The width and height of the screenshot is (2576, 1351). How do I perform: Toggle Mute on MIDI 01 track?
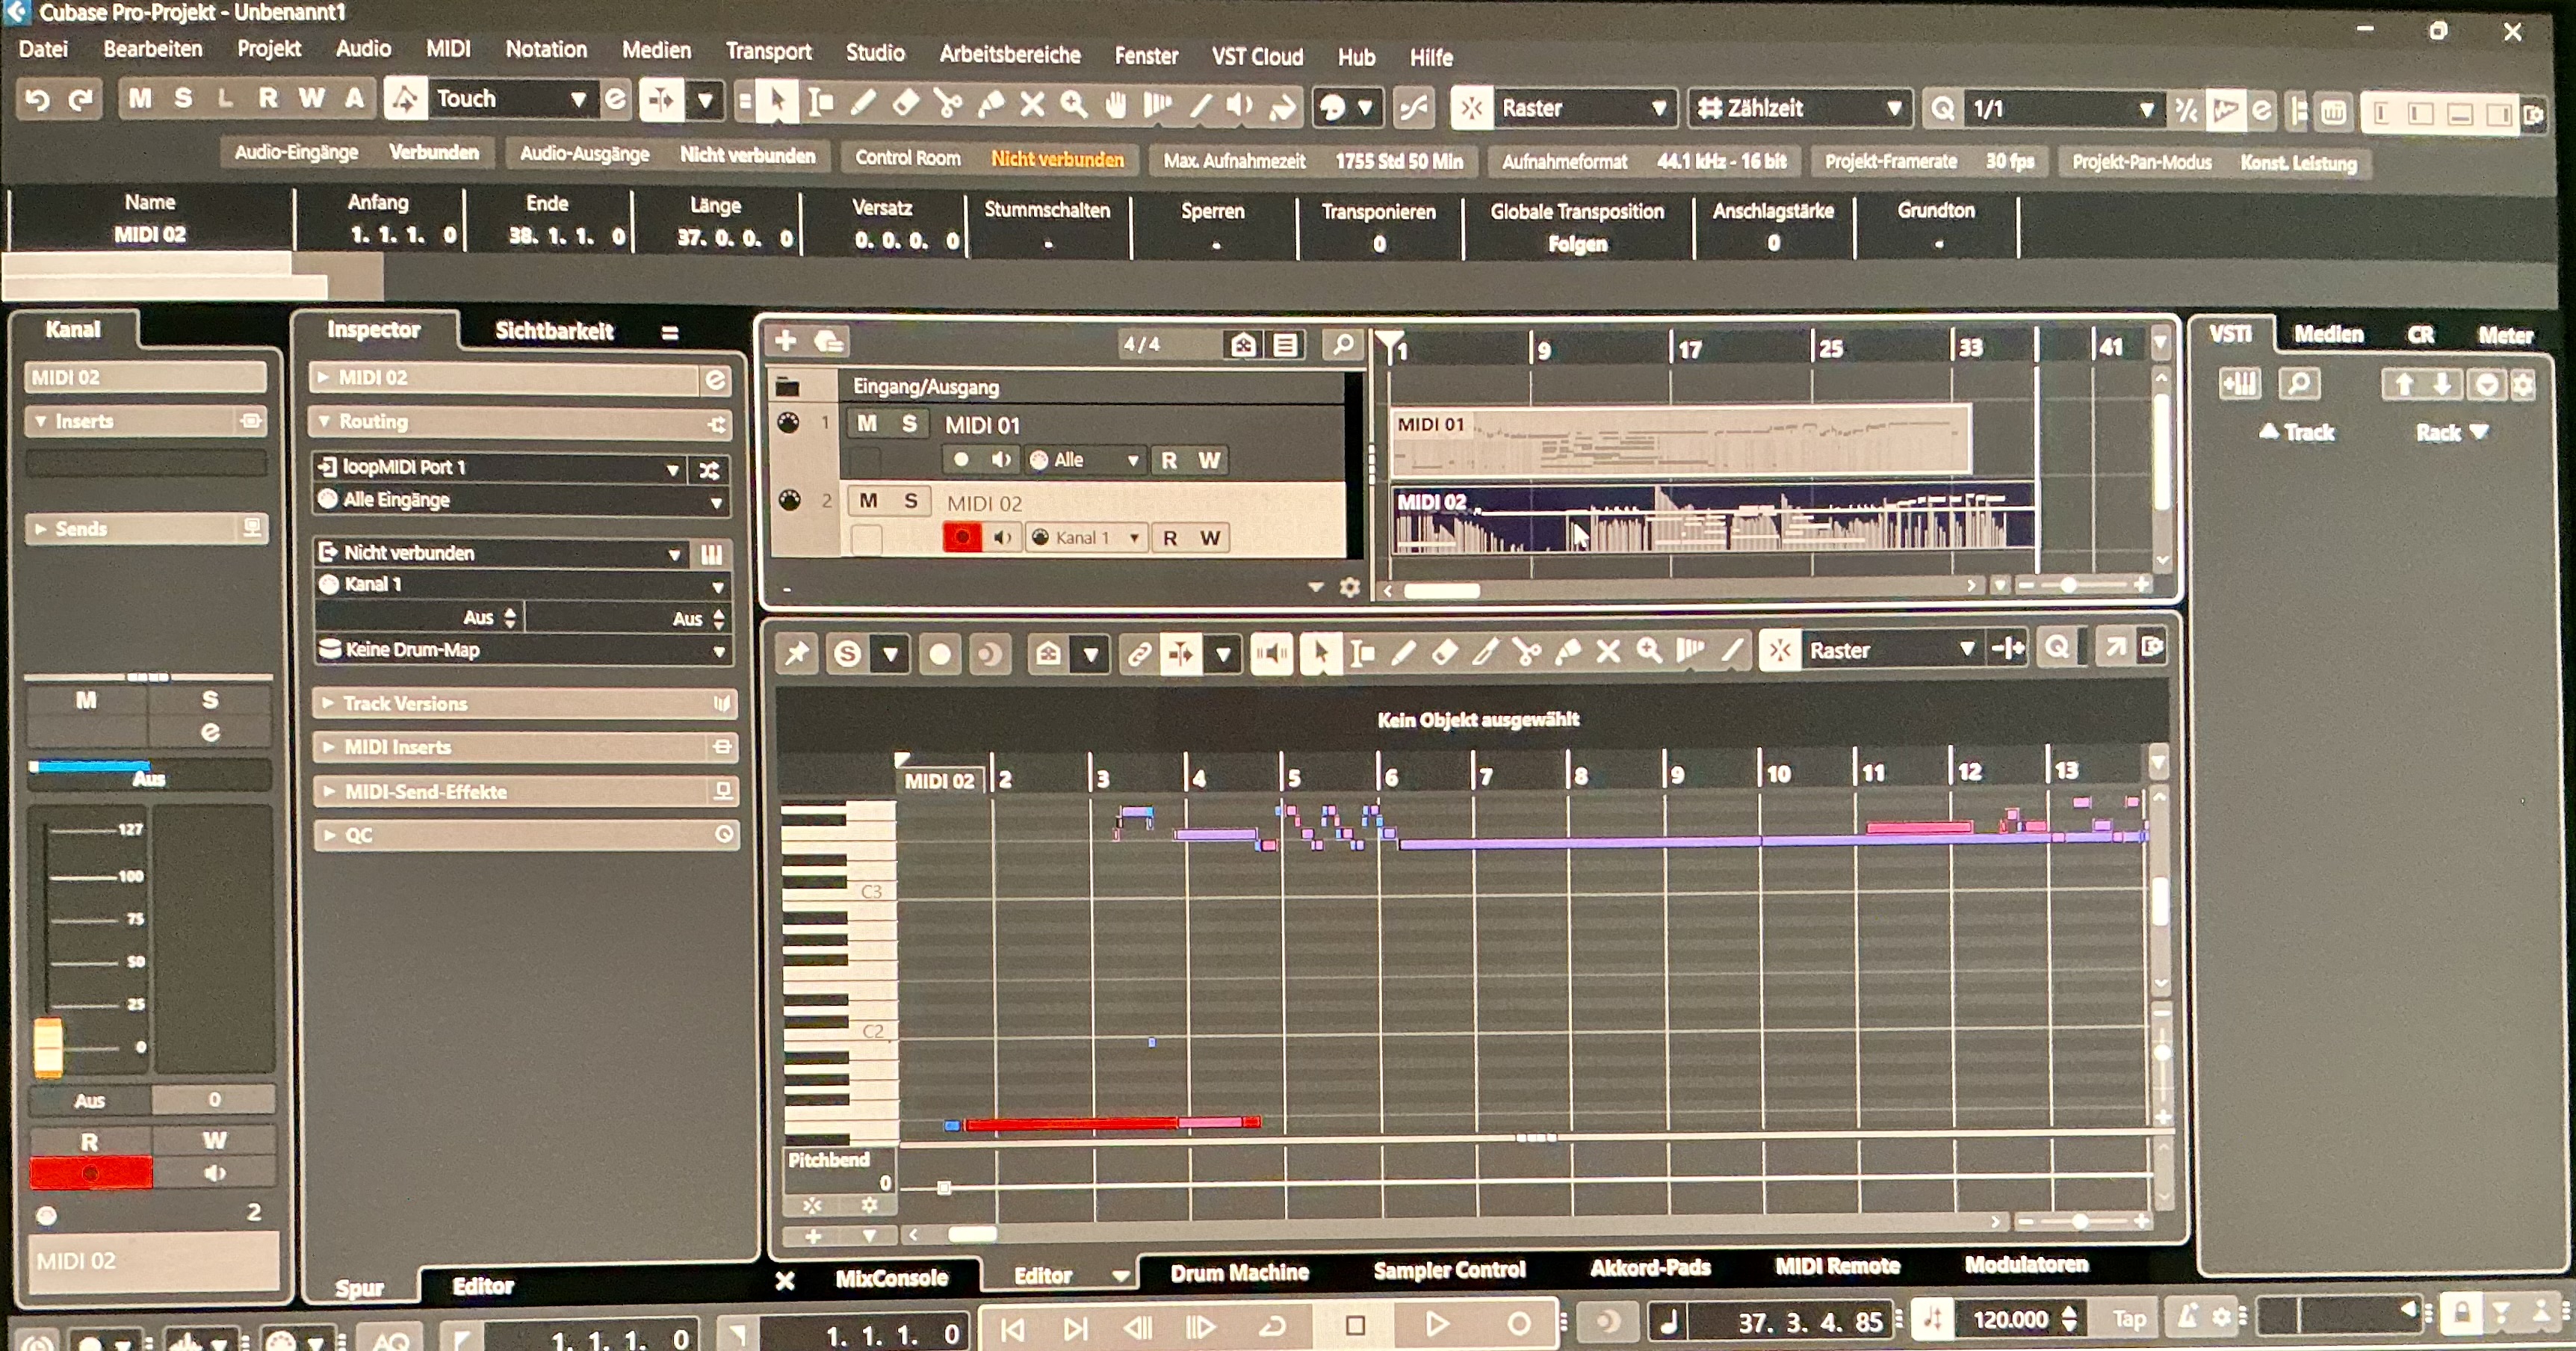[867, 424]
